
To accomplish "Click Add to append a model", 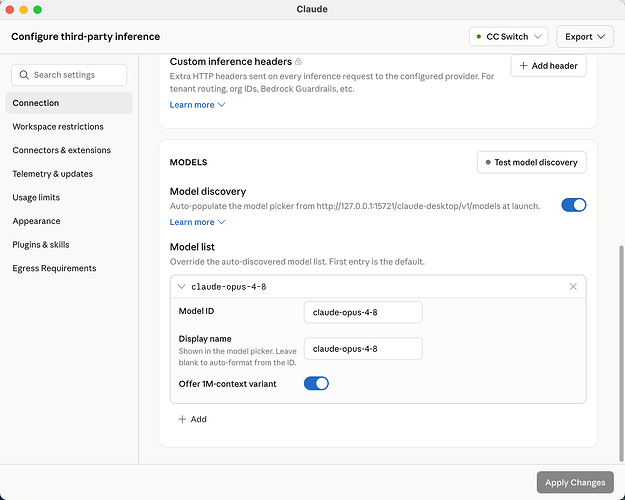I will pos(193,419).
